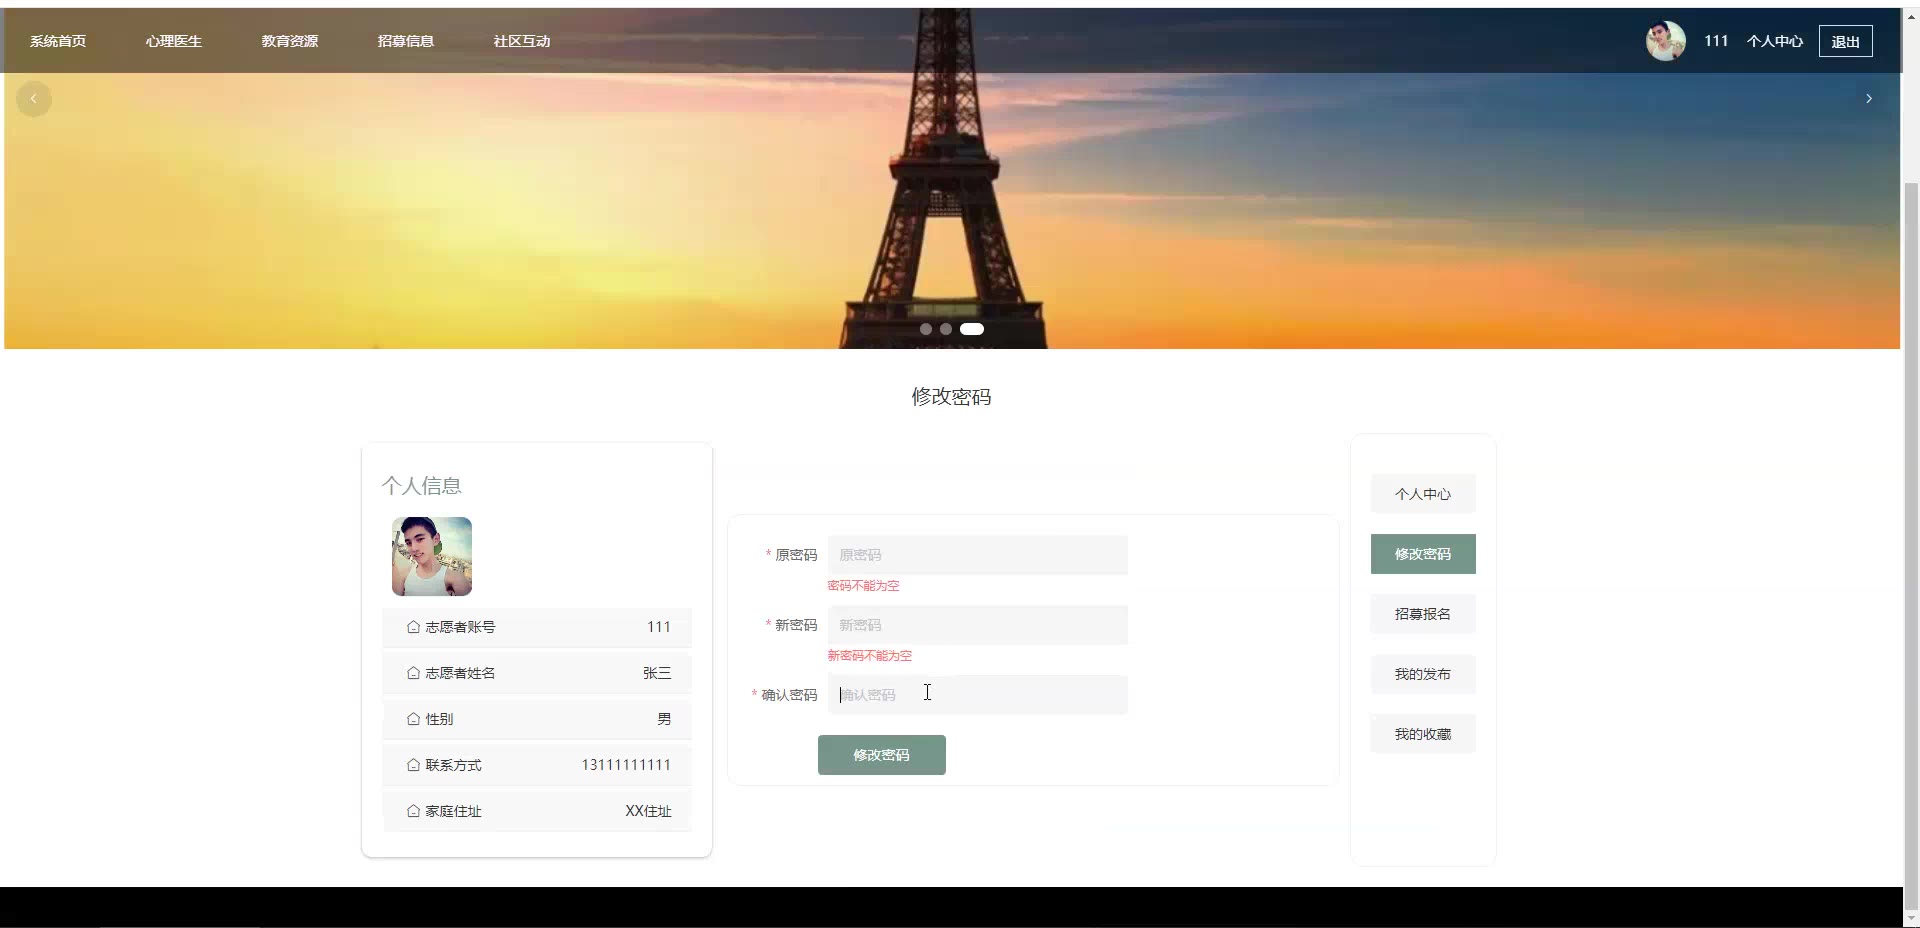Select 修改密码 in the side menu

click(1423, 554)
